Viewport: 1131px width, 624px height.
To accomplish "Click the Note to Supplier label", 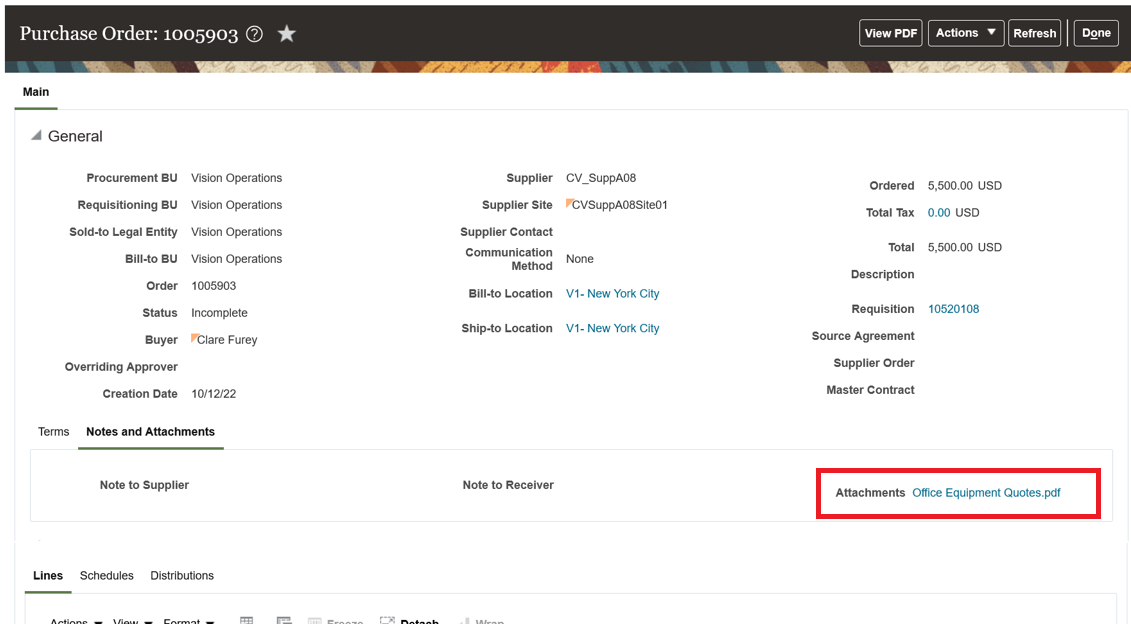I will pyautogui.click(x=144, y=485).
